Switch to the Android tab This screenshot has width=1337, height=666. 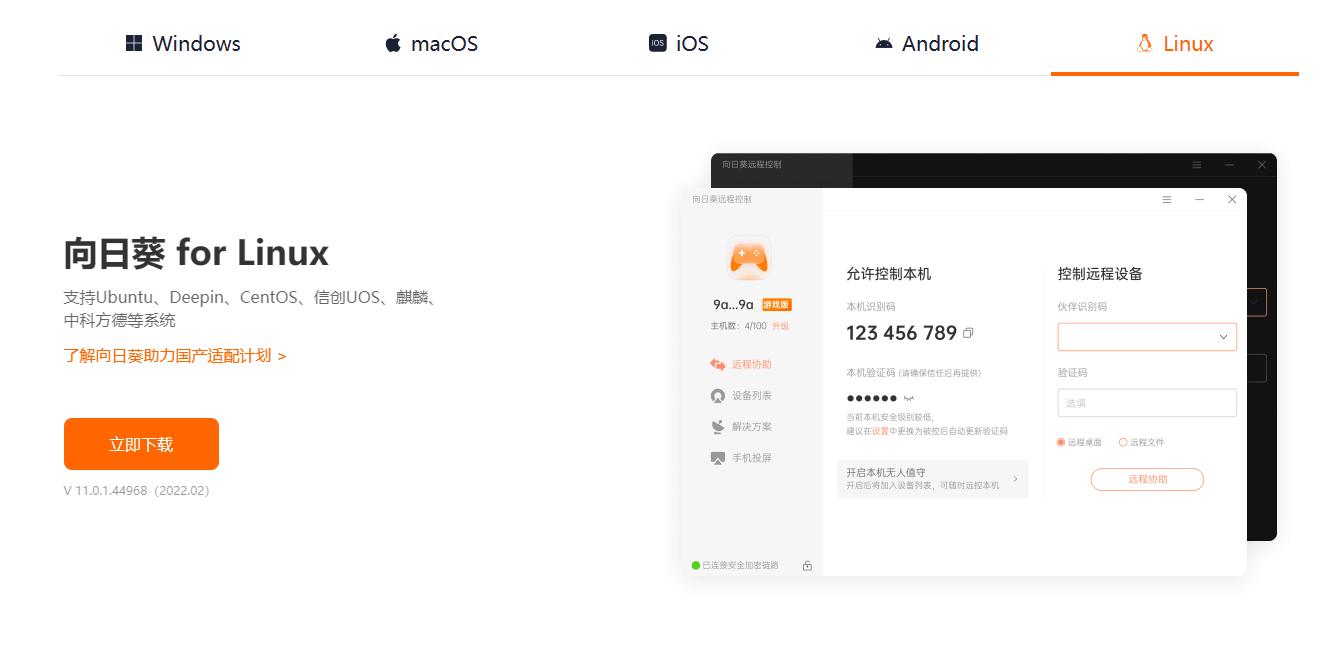(926, 43)
